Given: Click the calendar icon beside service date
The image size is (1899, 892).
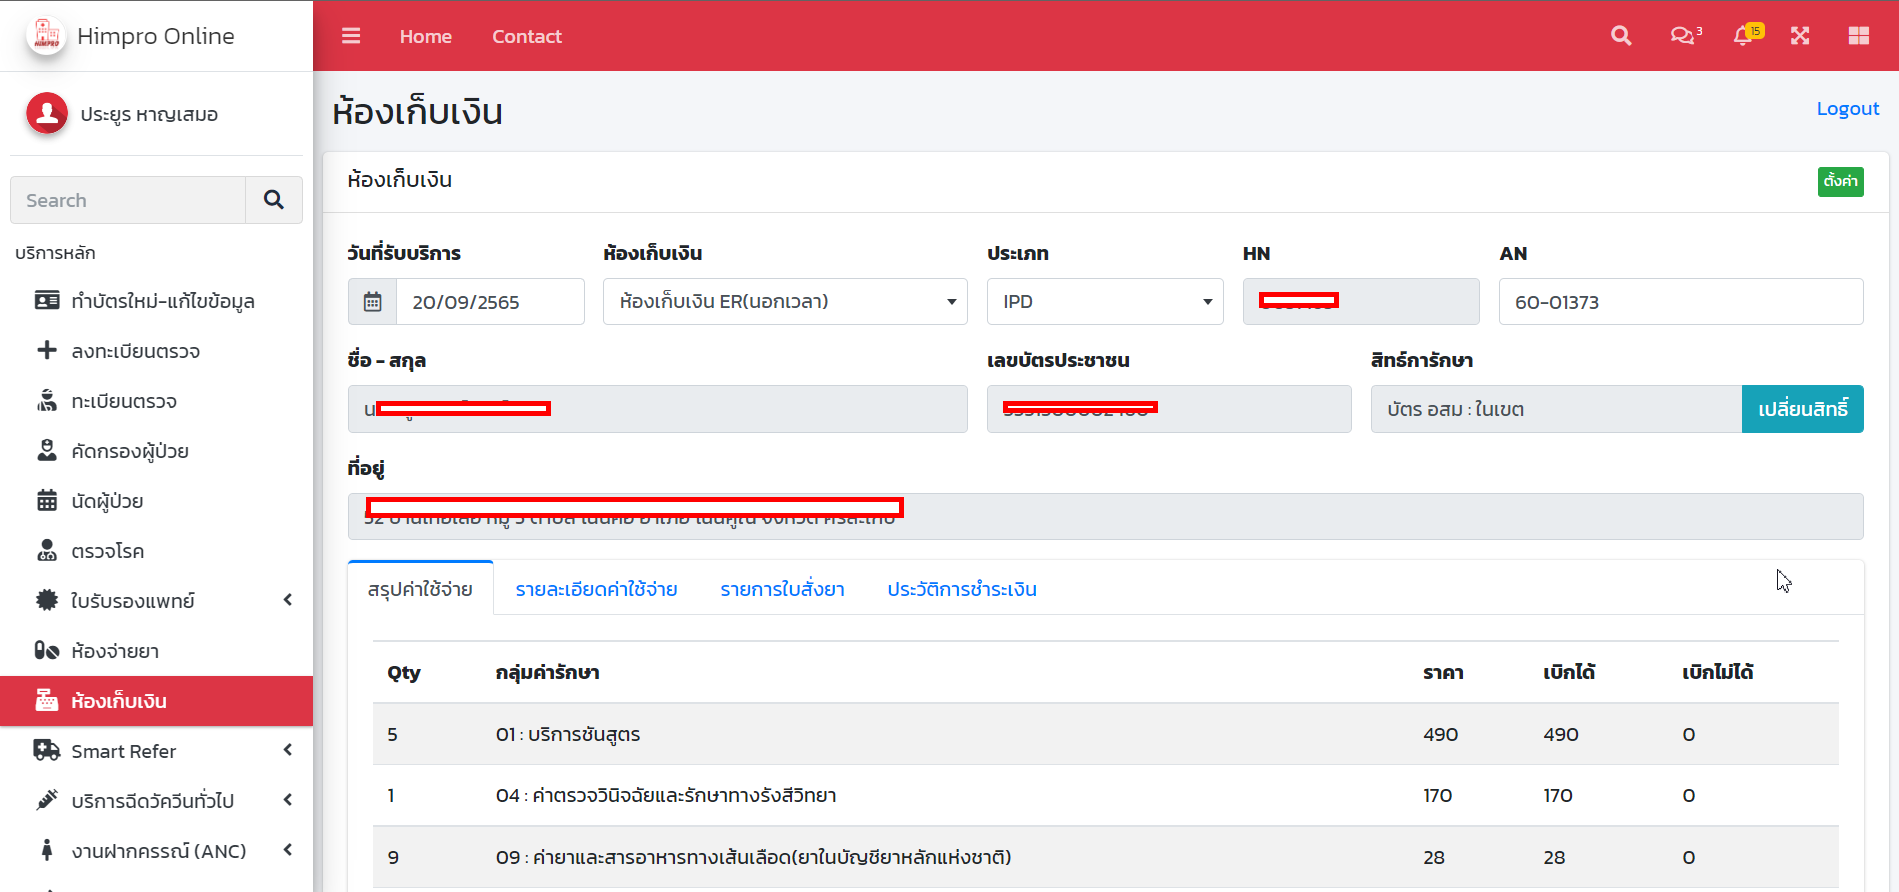Looking at the screenshot, I should click(x=373, y=302).
